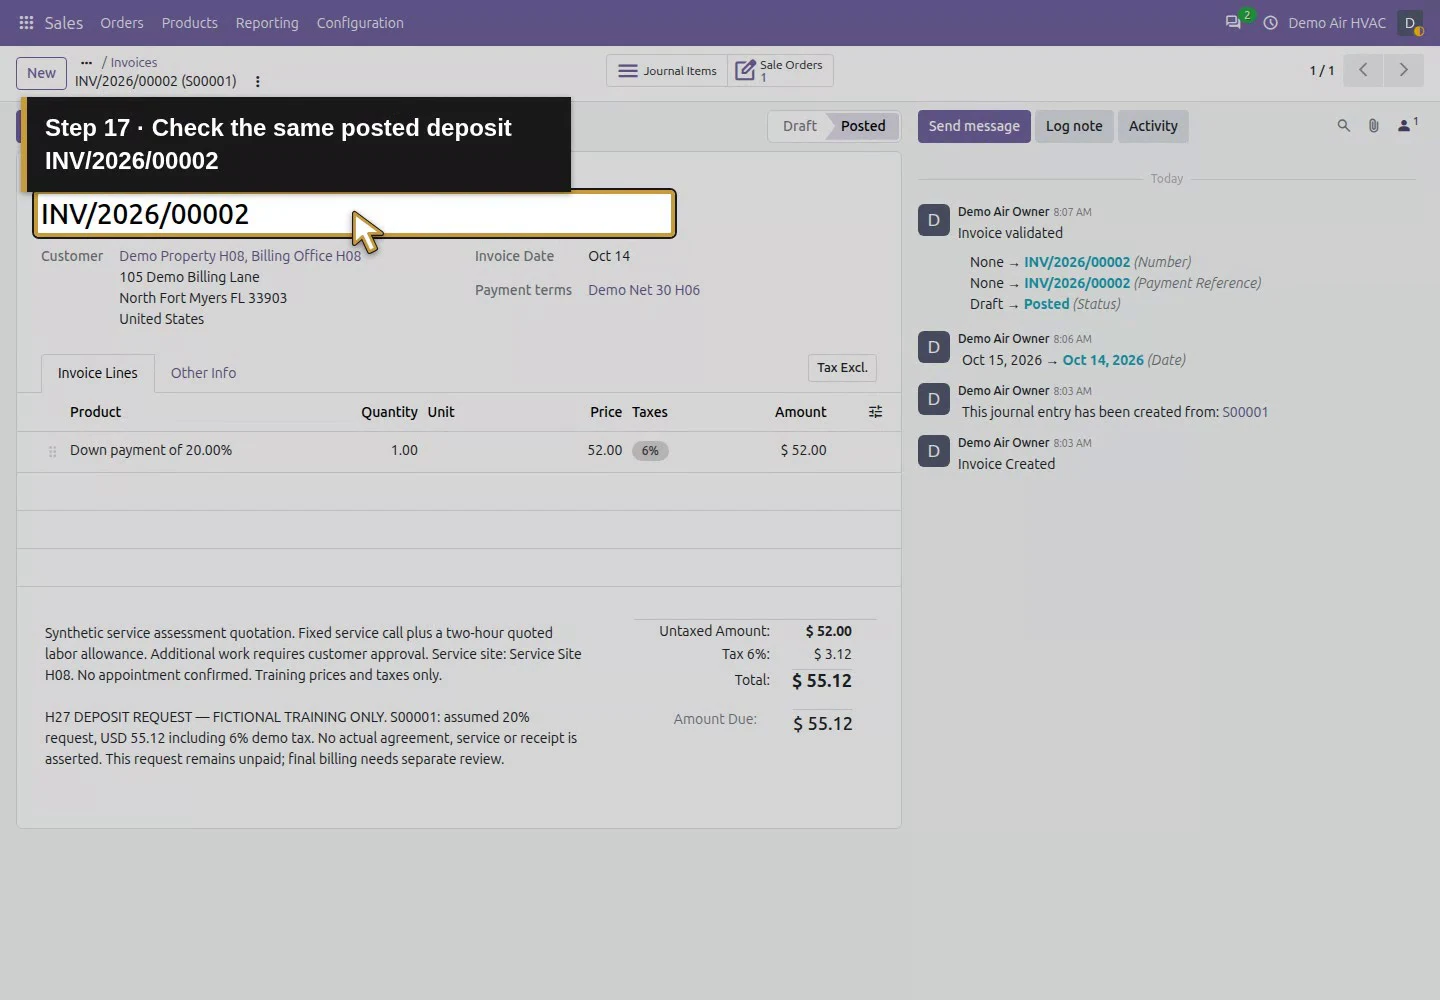The width and height of the screenshot is (1440, 1000).
Task: Go to previous record arrow
Action: 1363,70
